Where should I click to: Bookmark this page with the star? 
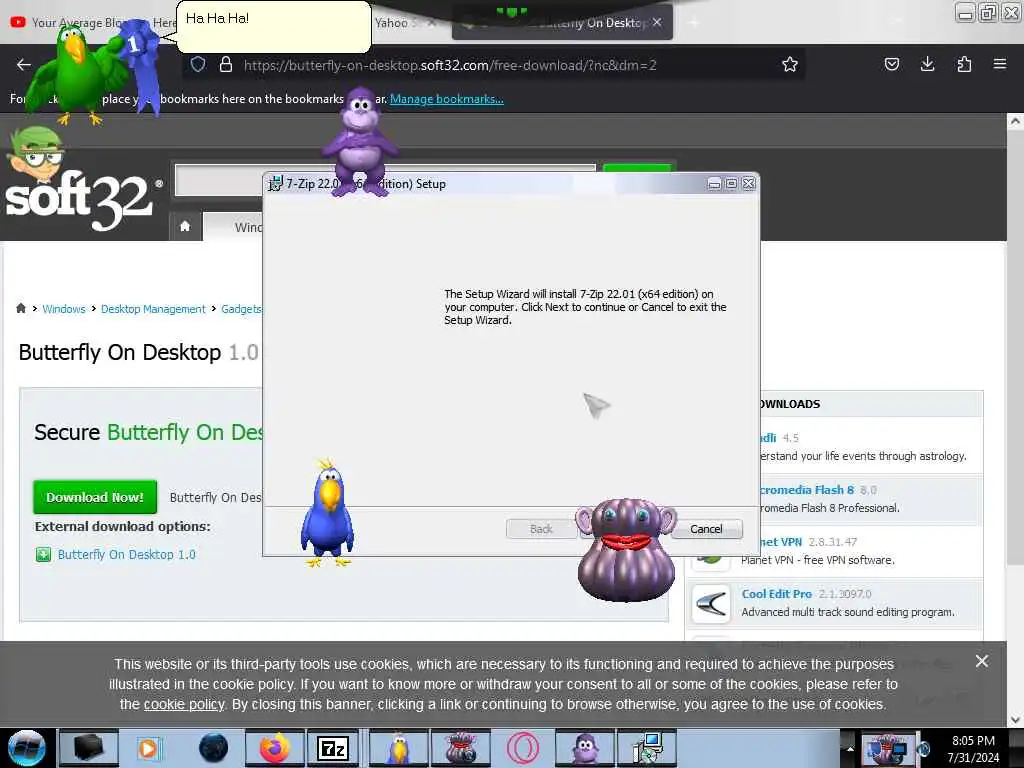790,65
